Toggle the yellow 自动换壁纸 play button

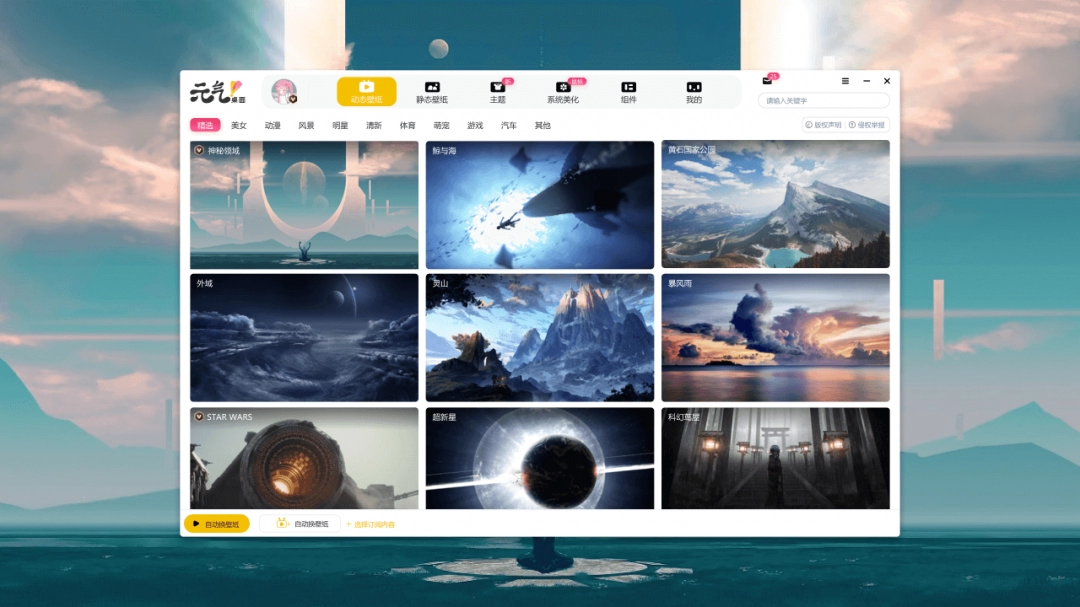pyautogui.click(x=216, y=524)
